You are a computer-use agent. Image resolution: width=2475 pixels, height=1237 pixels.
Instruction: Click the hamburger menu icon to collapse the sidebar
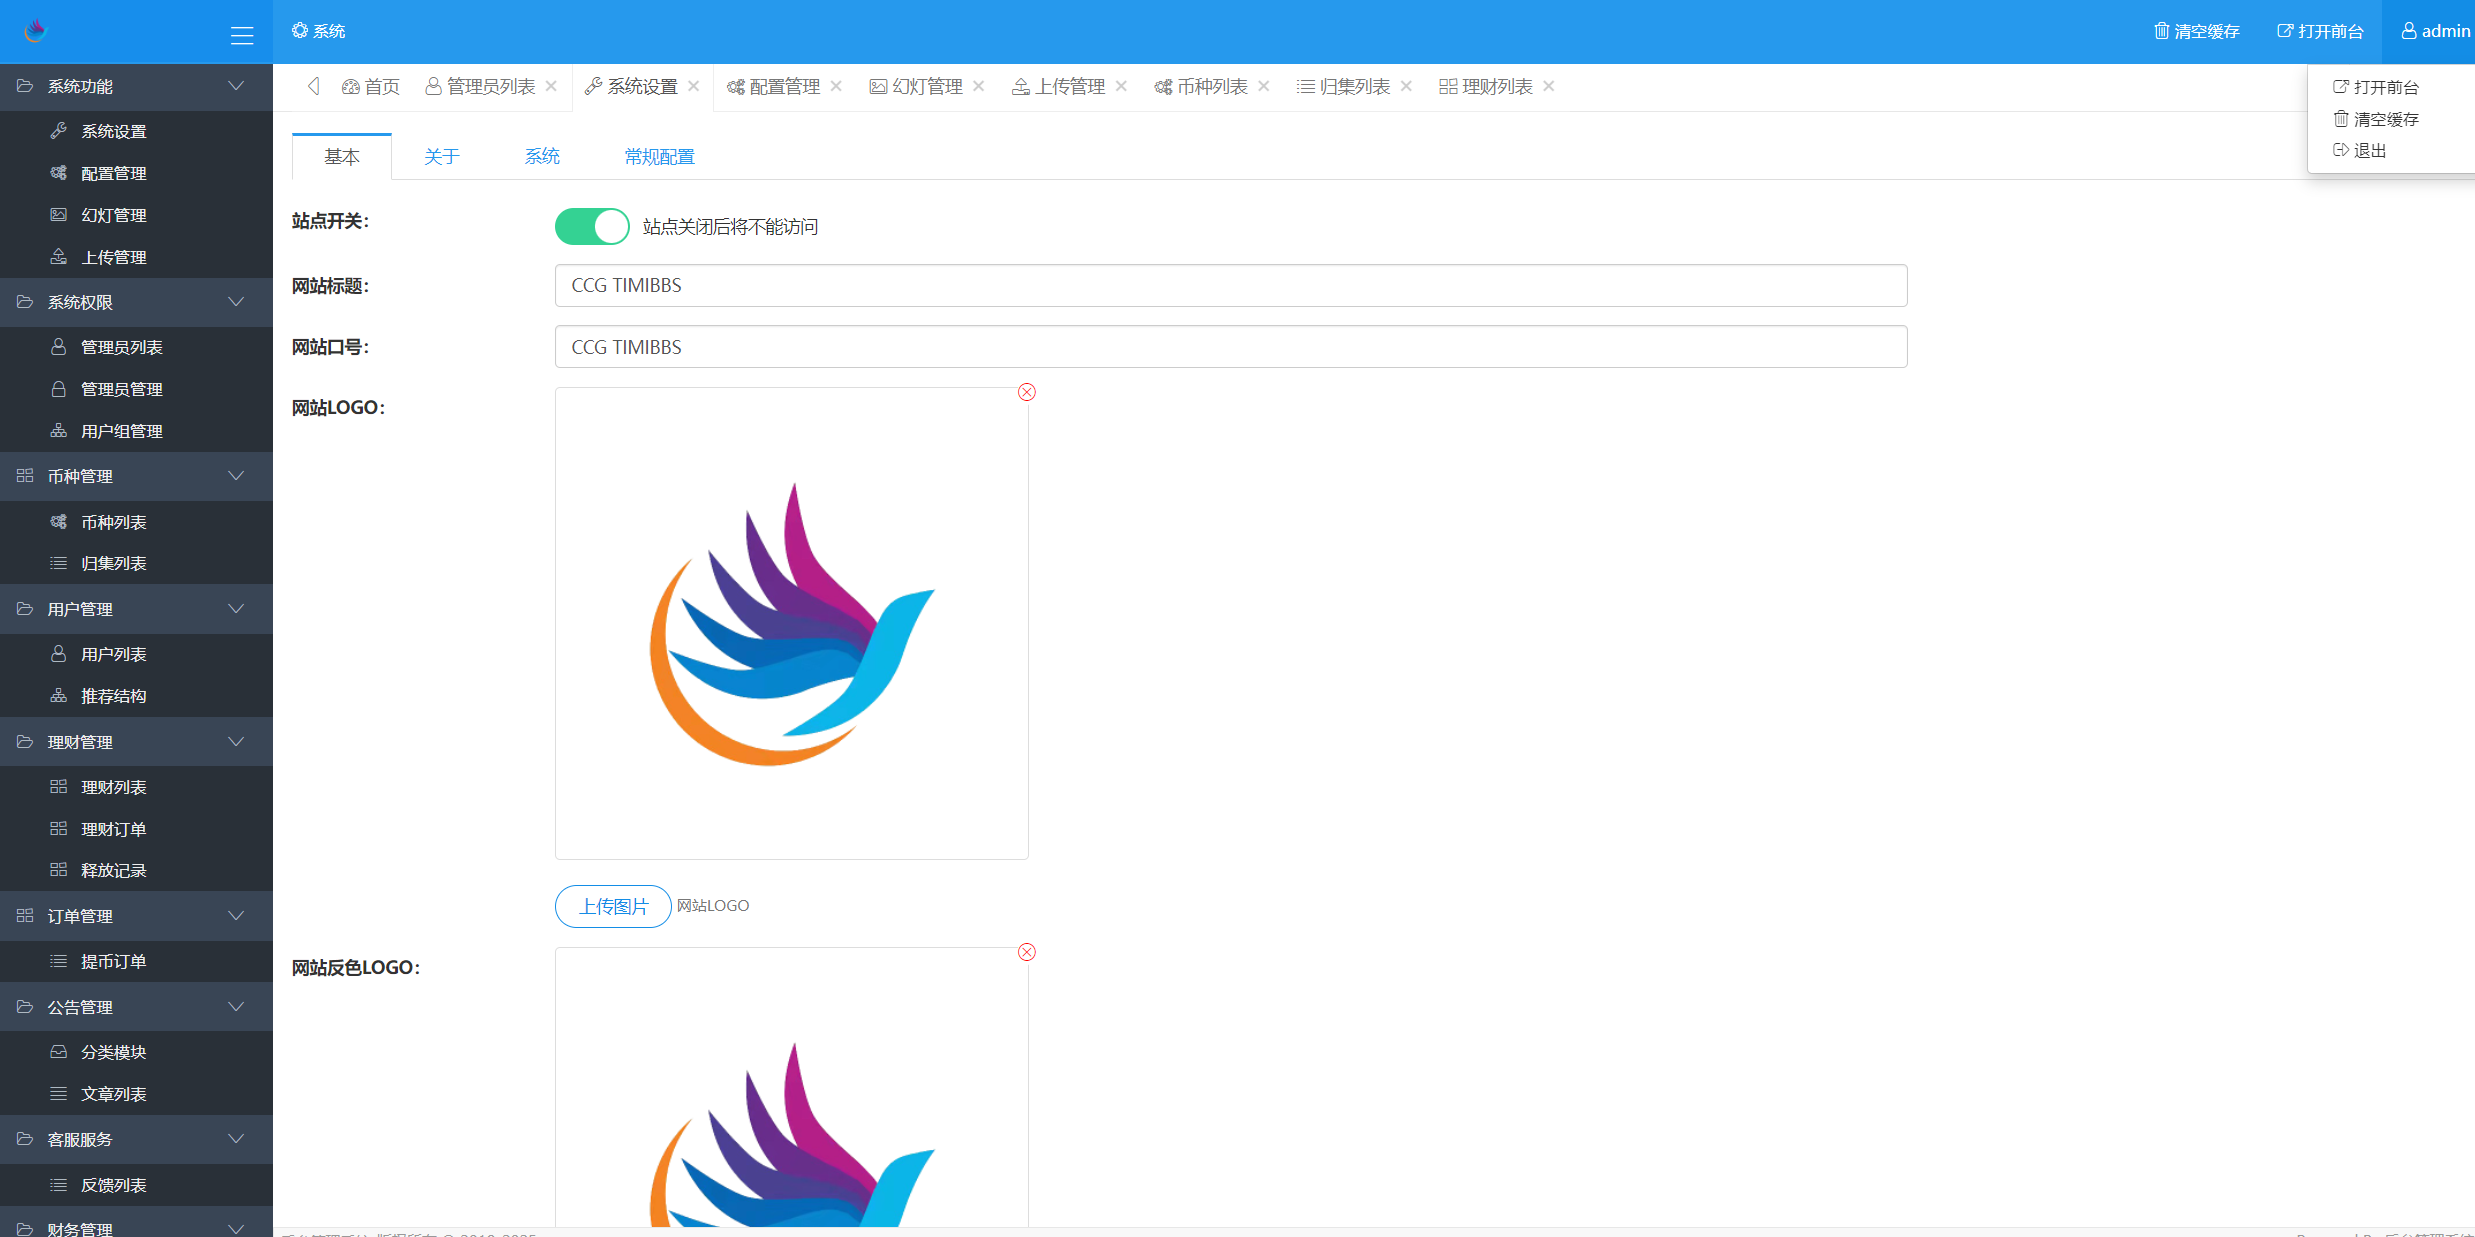coord(241,35)
